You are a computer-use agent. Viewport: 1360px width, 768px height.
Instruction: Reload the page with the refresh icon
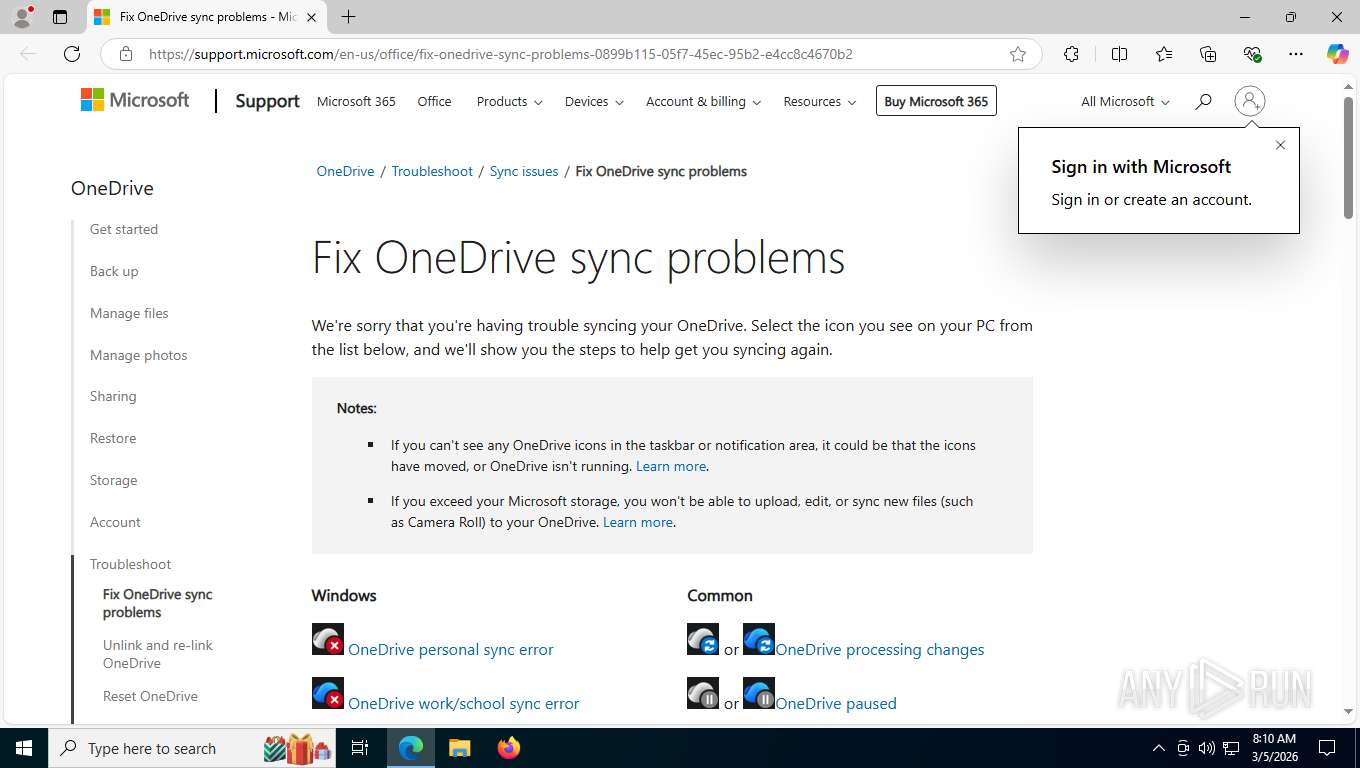(72, 54)
